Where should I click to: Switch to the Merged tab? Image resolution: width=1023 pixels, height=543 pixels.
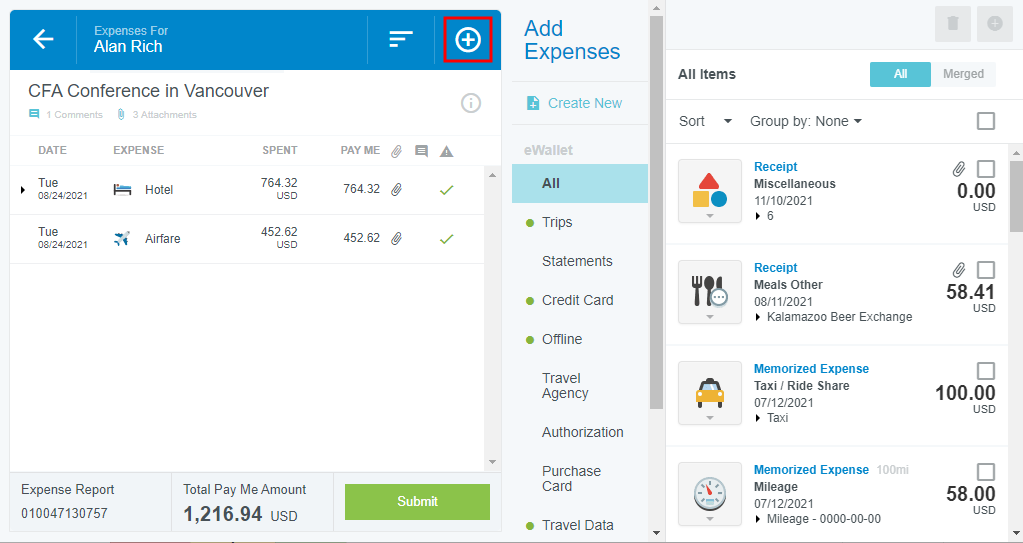(963, 74)
